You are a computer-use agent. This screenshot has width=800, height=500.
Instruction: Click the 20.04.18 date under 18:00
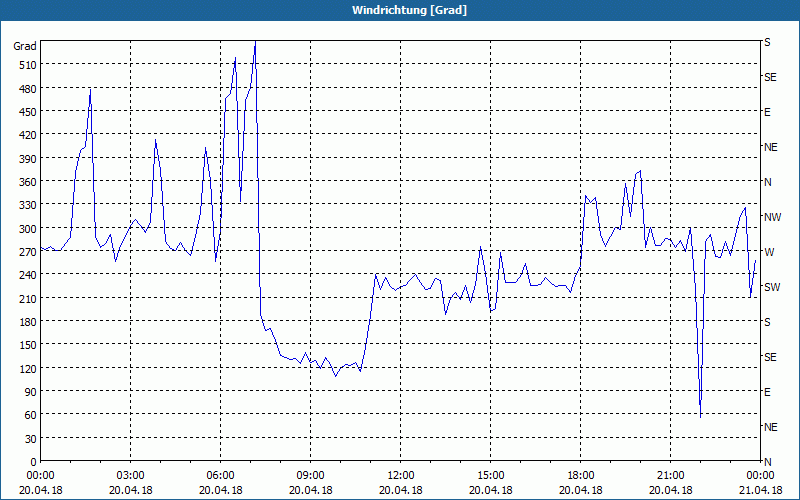[581, 490]
